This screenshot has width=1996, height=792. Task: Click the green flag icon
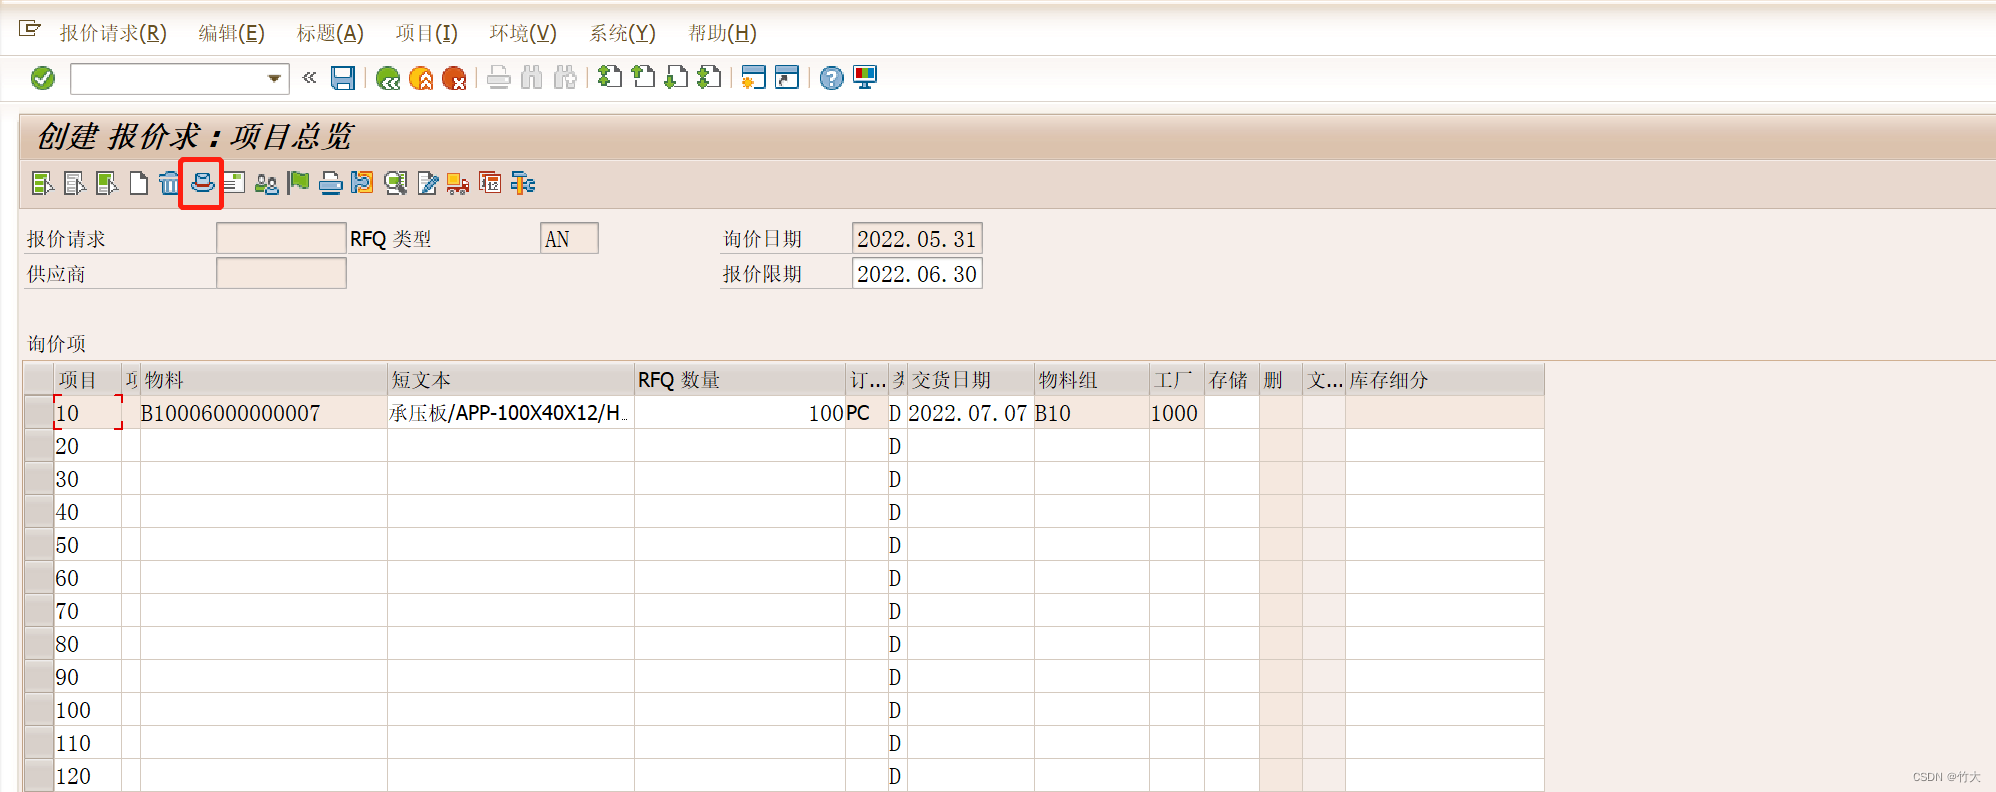298,183
